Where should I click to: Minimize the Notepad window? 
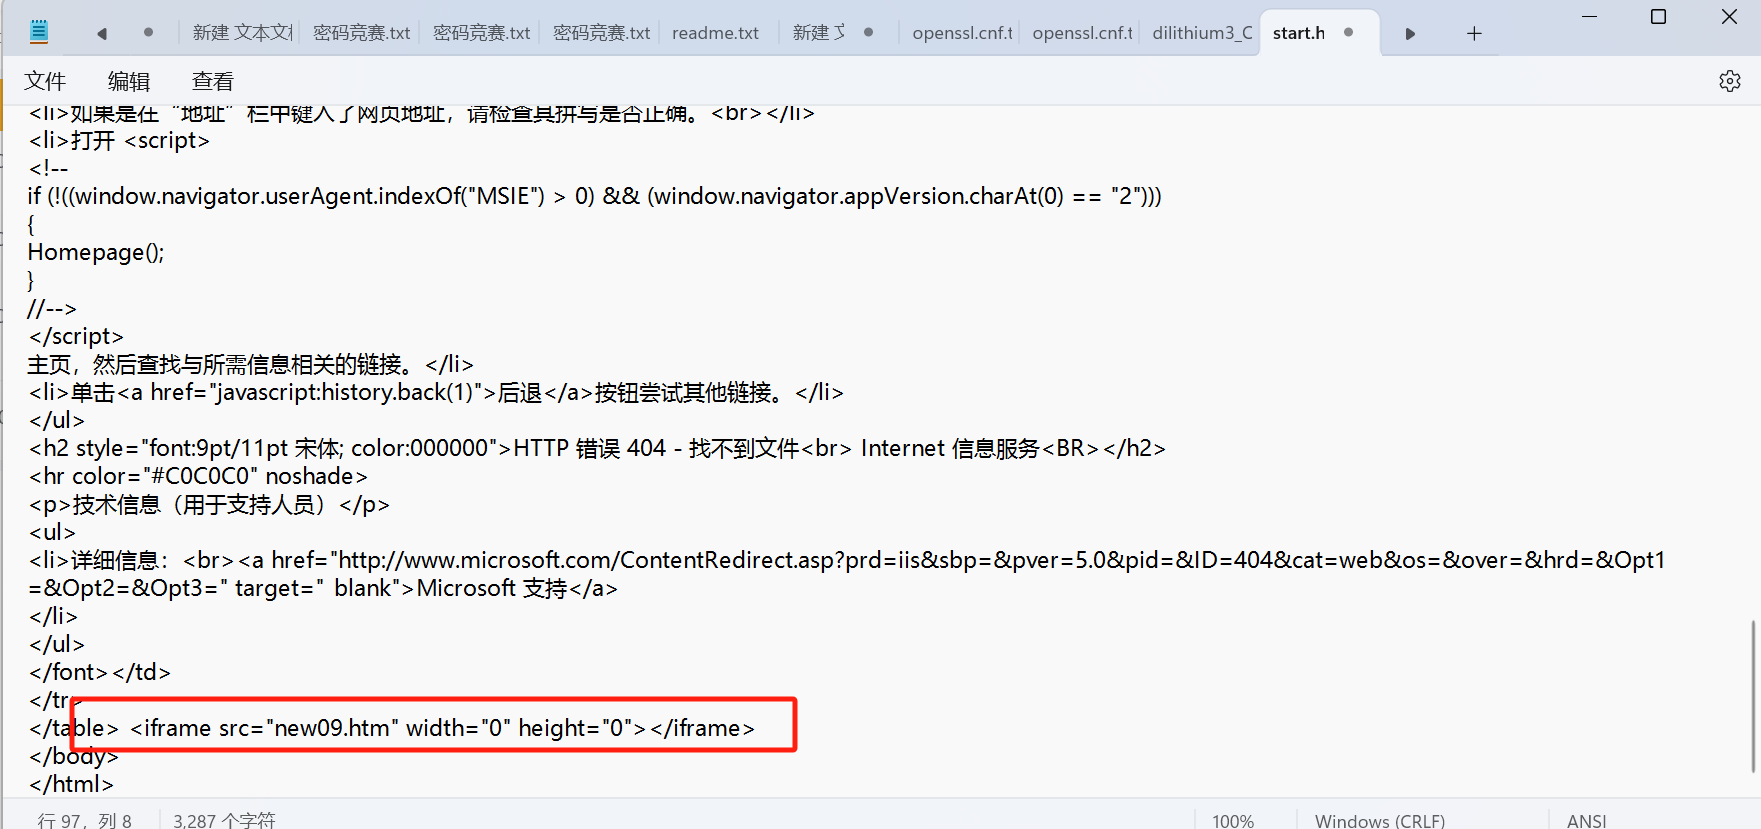(x=1589, y=17)
